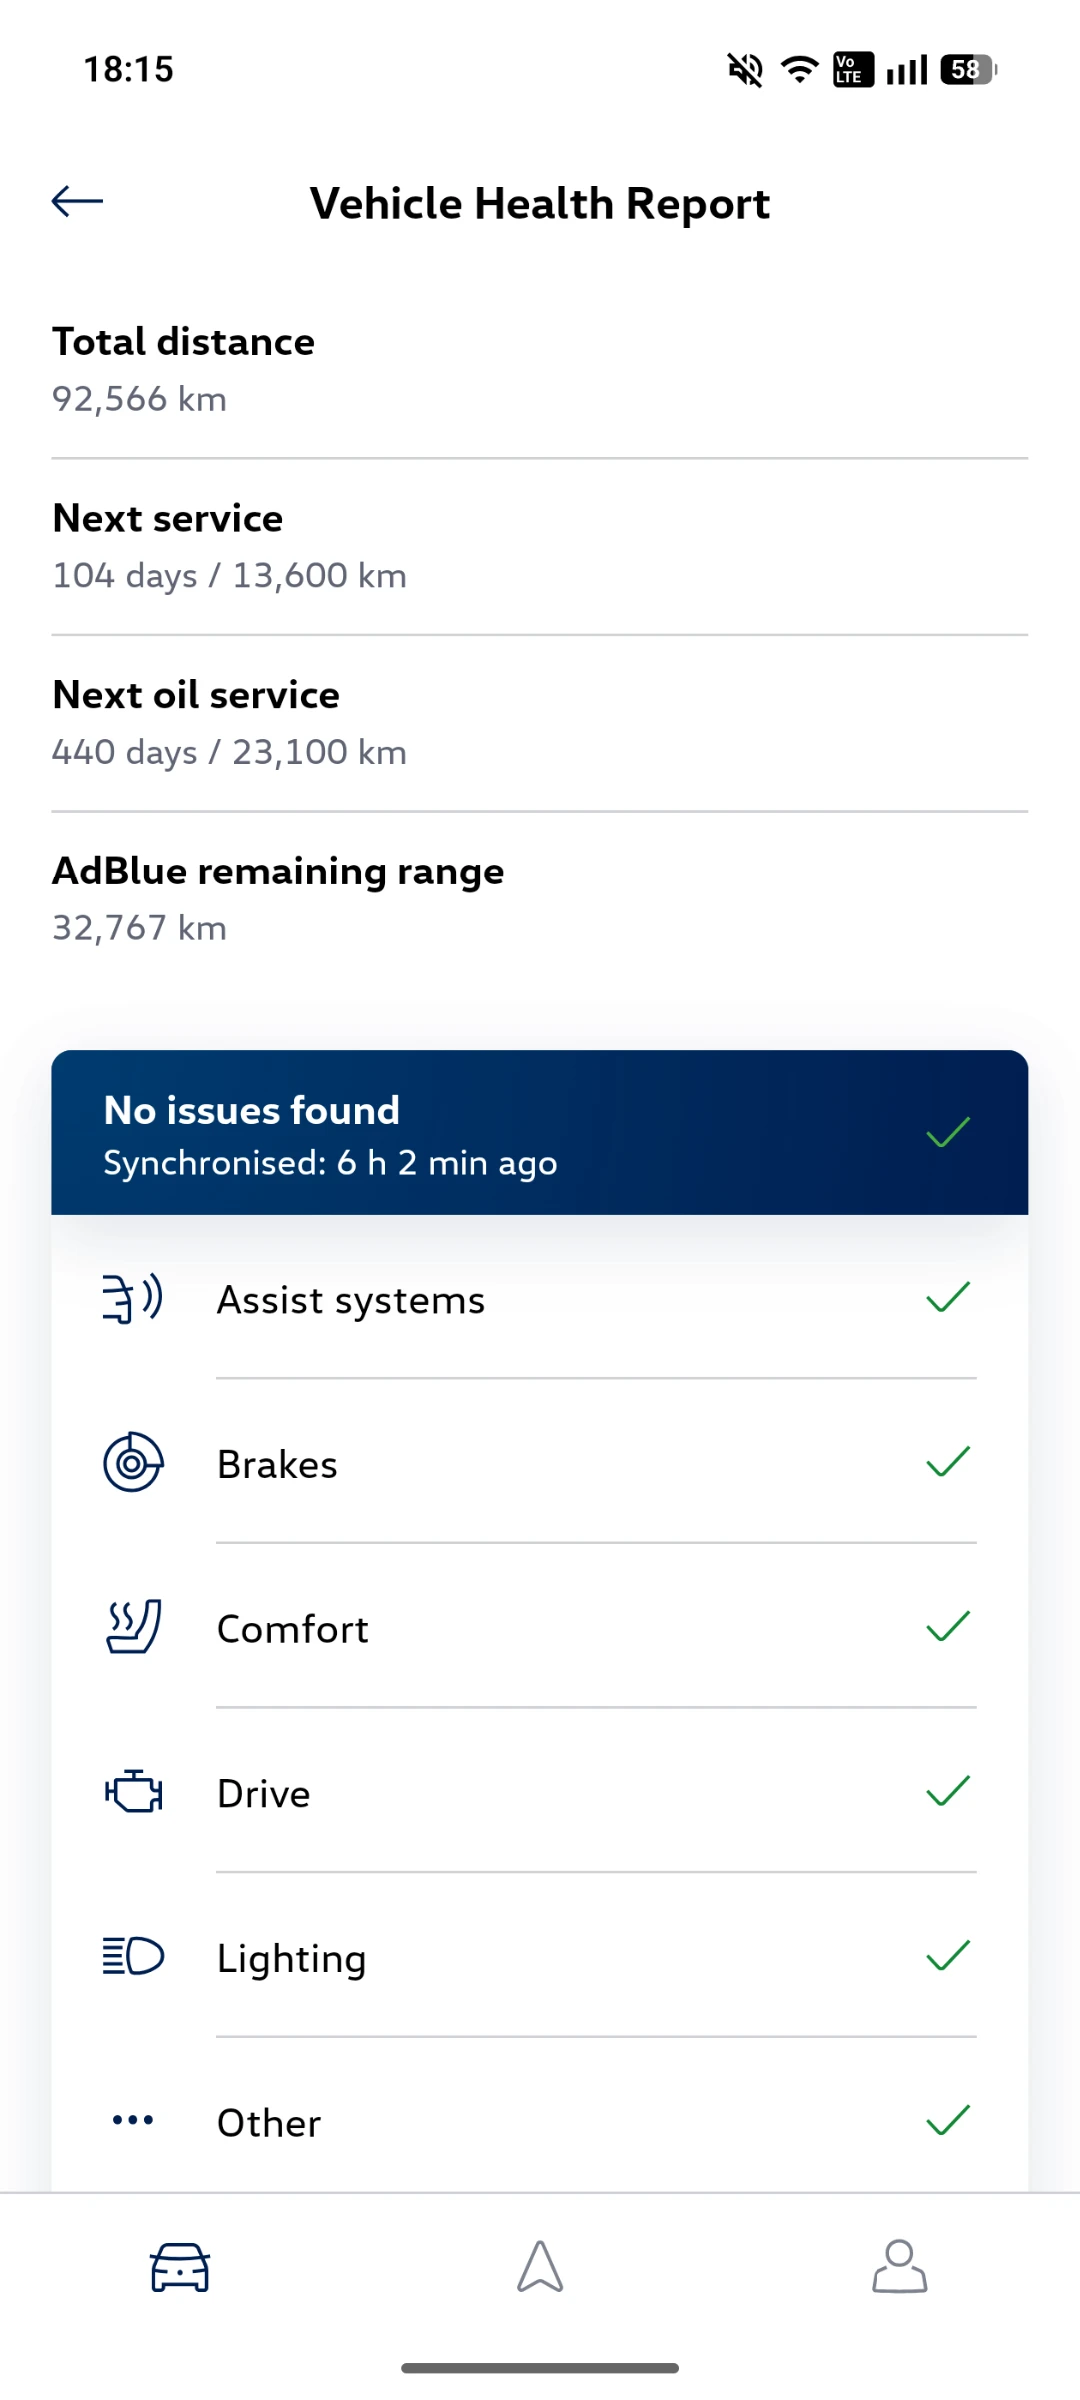Open the Comfort category label
The width and height of the screenshot is (1080, 2400).
(x=293, y=1629)
